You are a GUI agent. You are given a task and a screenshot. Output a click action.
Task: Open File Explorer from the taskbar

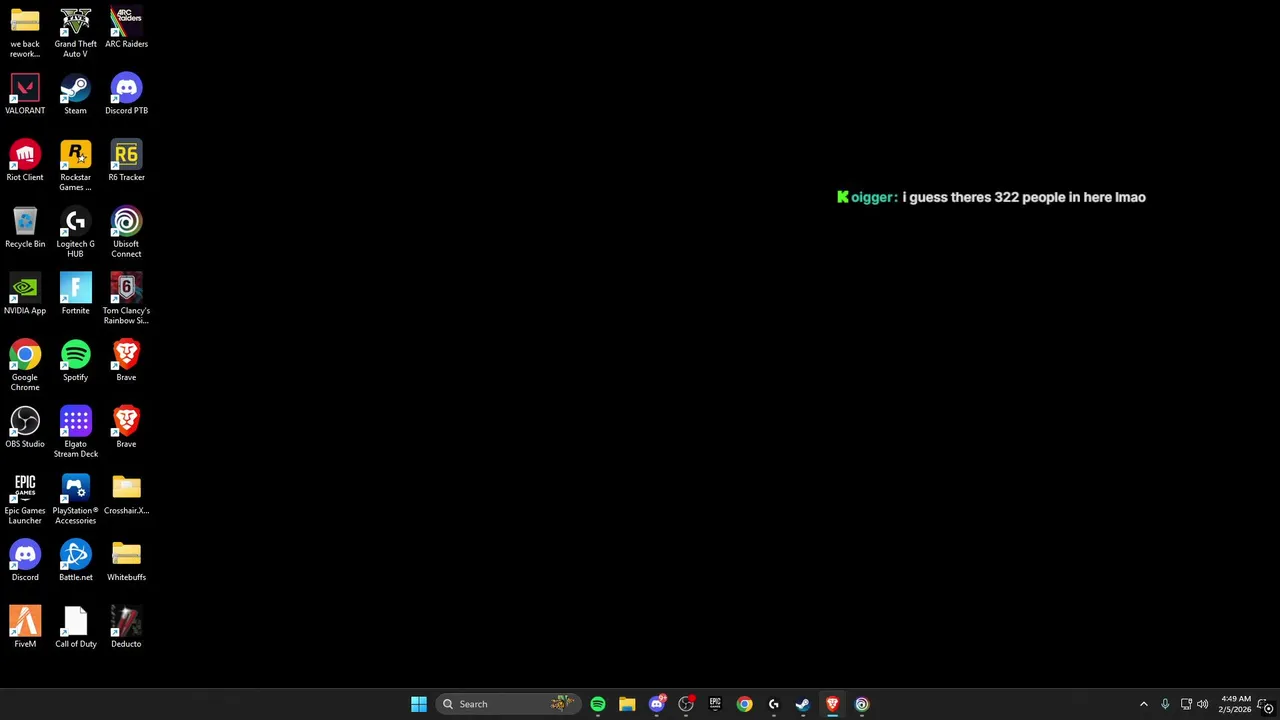(x=627, y=704)
